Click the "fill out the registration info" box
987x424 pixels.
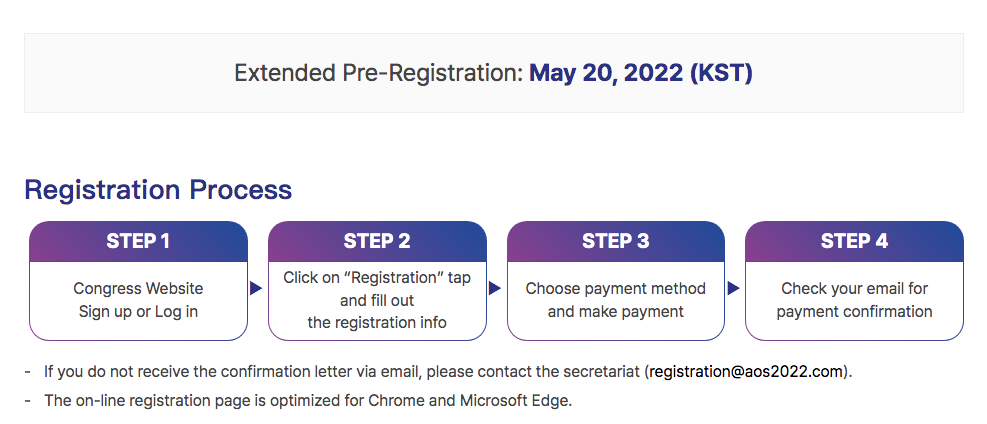(x=377, y=301)
